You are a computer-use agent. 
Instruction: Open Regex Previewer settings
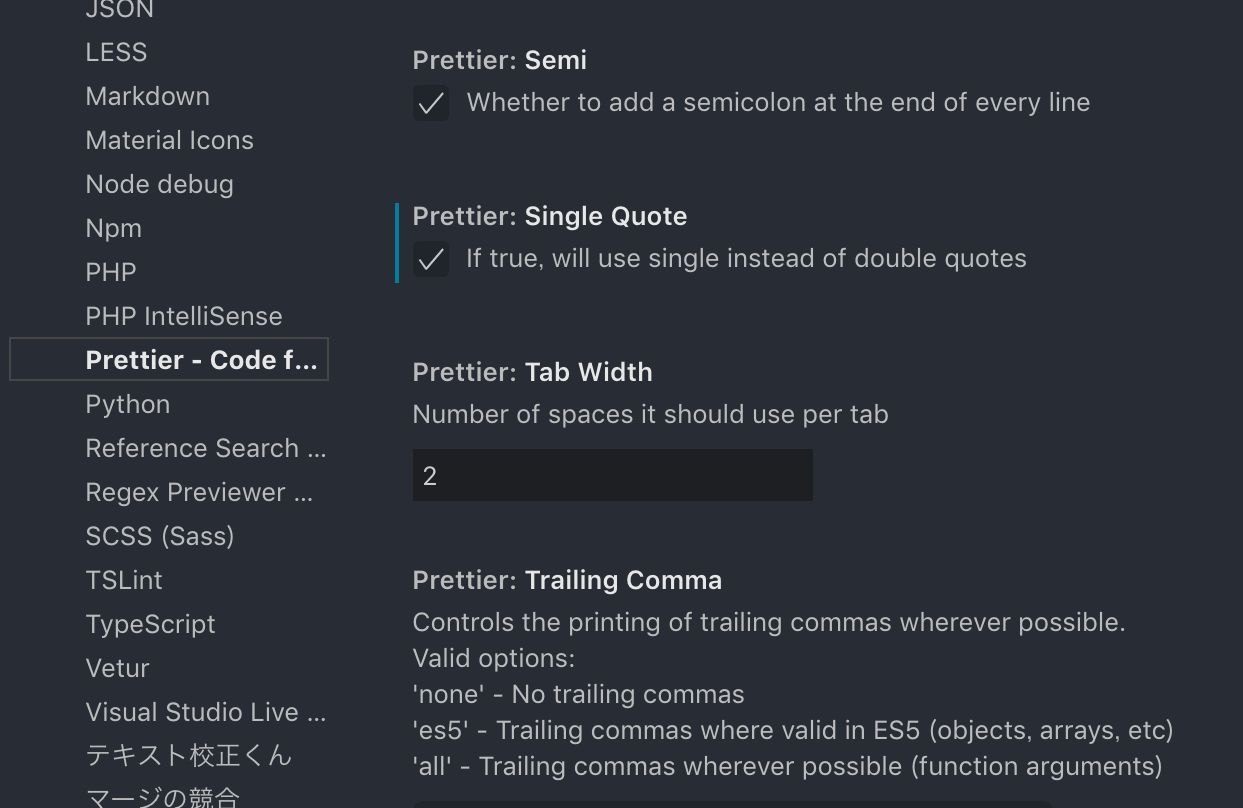[200, 492]
